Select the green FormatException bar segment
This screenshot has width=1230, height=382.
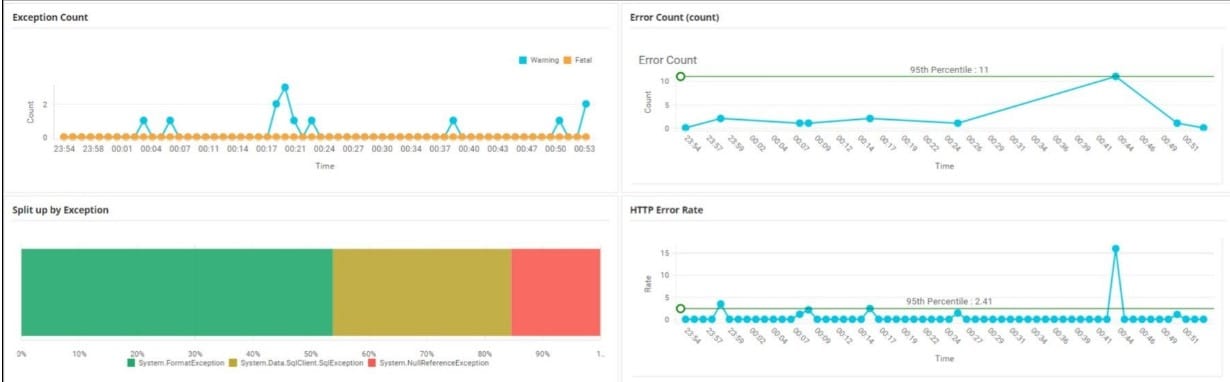[176, 293]
